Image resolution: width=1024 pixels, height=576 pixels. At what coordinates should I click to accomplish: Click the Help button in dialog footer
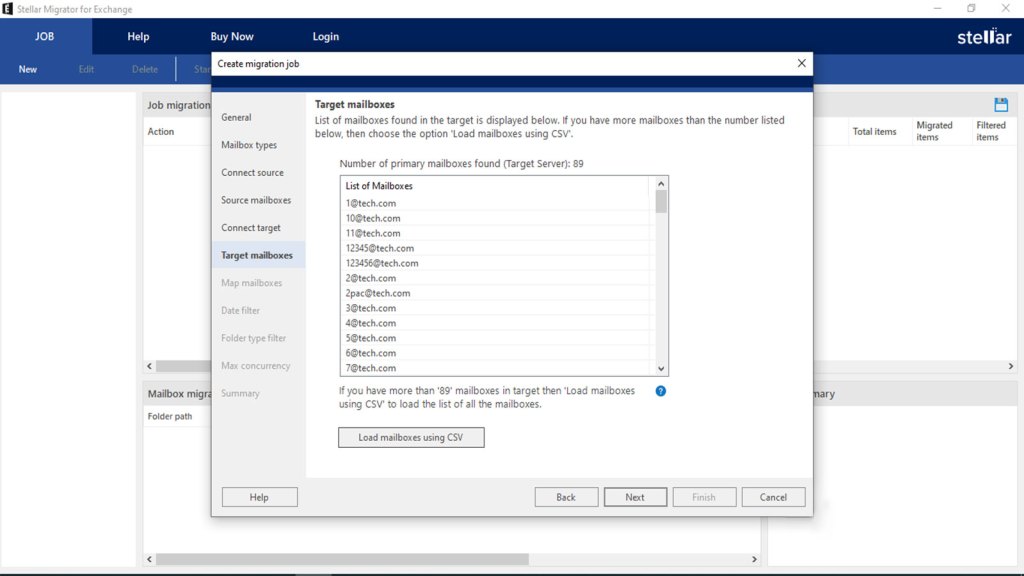(x=259, y=497)
